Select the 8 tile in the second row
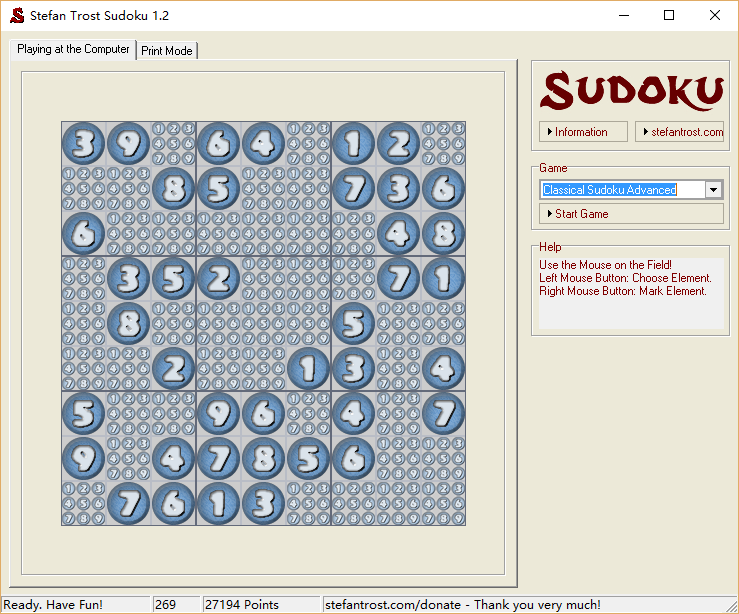The height and width of the screenshot is (614, 739). tap(174, 189)
